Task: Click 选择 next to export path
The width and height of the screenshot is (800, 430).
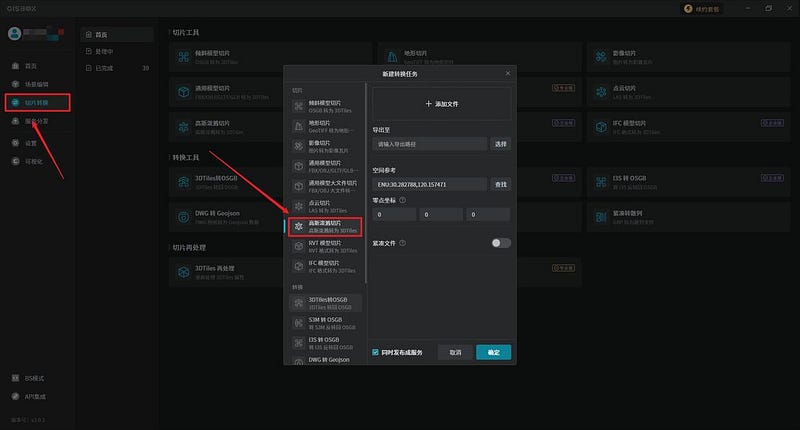Action: click(x=501, y=144)
